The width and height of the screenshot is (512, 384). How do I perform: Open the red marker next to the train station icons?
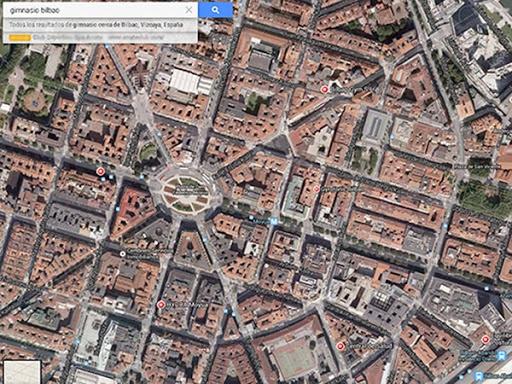coord(485,340)
